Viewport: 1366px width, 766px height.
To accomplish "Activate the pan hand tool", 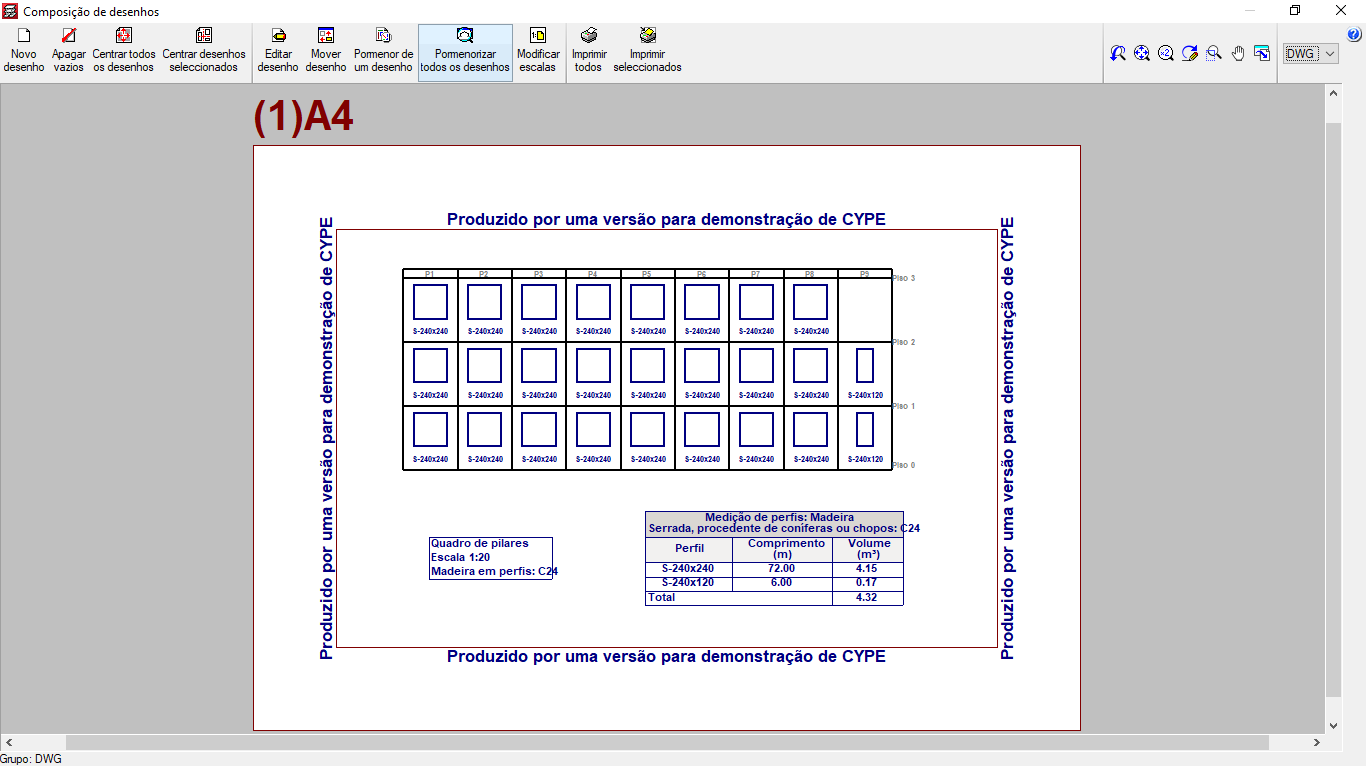I will coord(1238,53).
